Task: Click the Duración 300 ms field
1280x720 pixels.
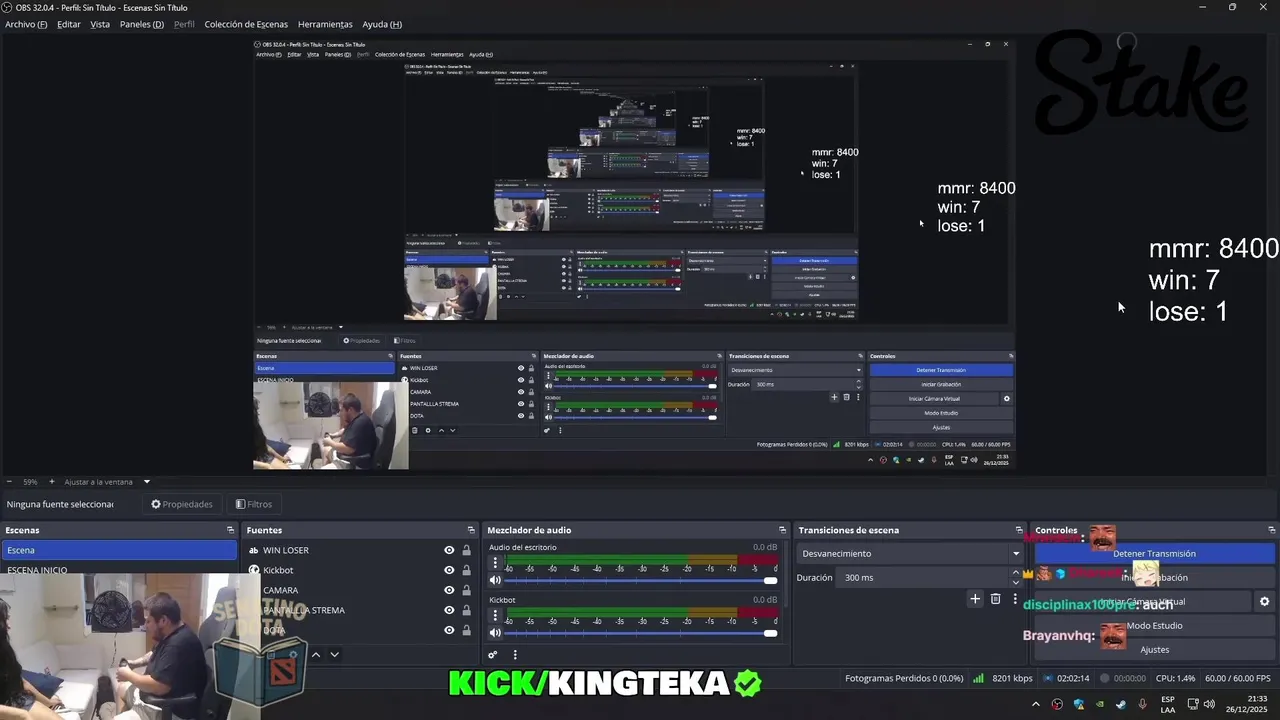Action: click(923, 577)
